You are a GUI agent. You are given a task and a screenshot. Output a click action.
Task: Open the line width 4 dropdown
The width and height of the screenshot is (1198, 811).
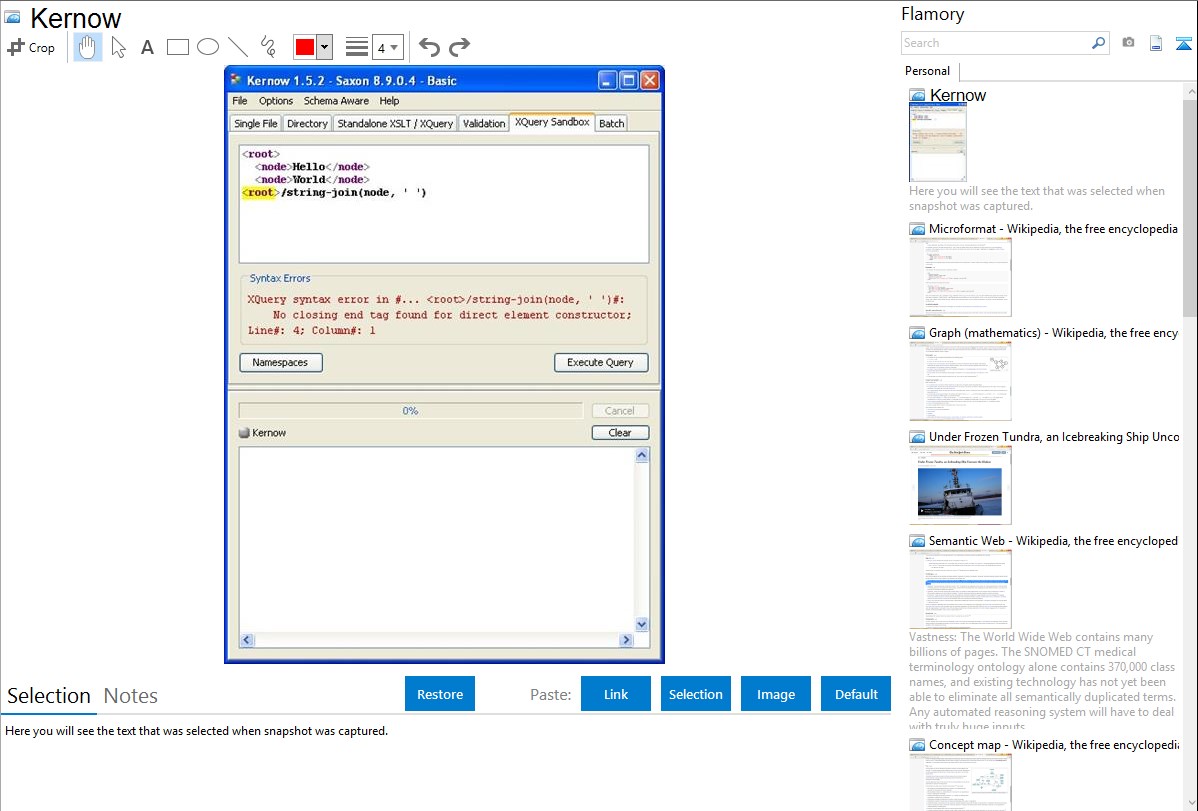click(x=388, y=47)
